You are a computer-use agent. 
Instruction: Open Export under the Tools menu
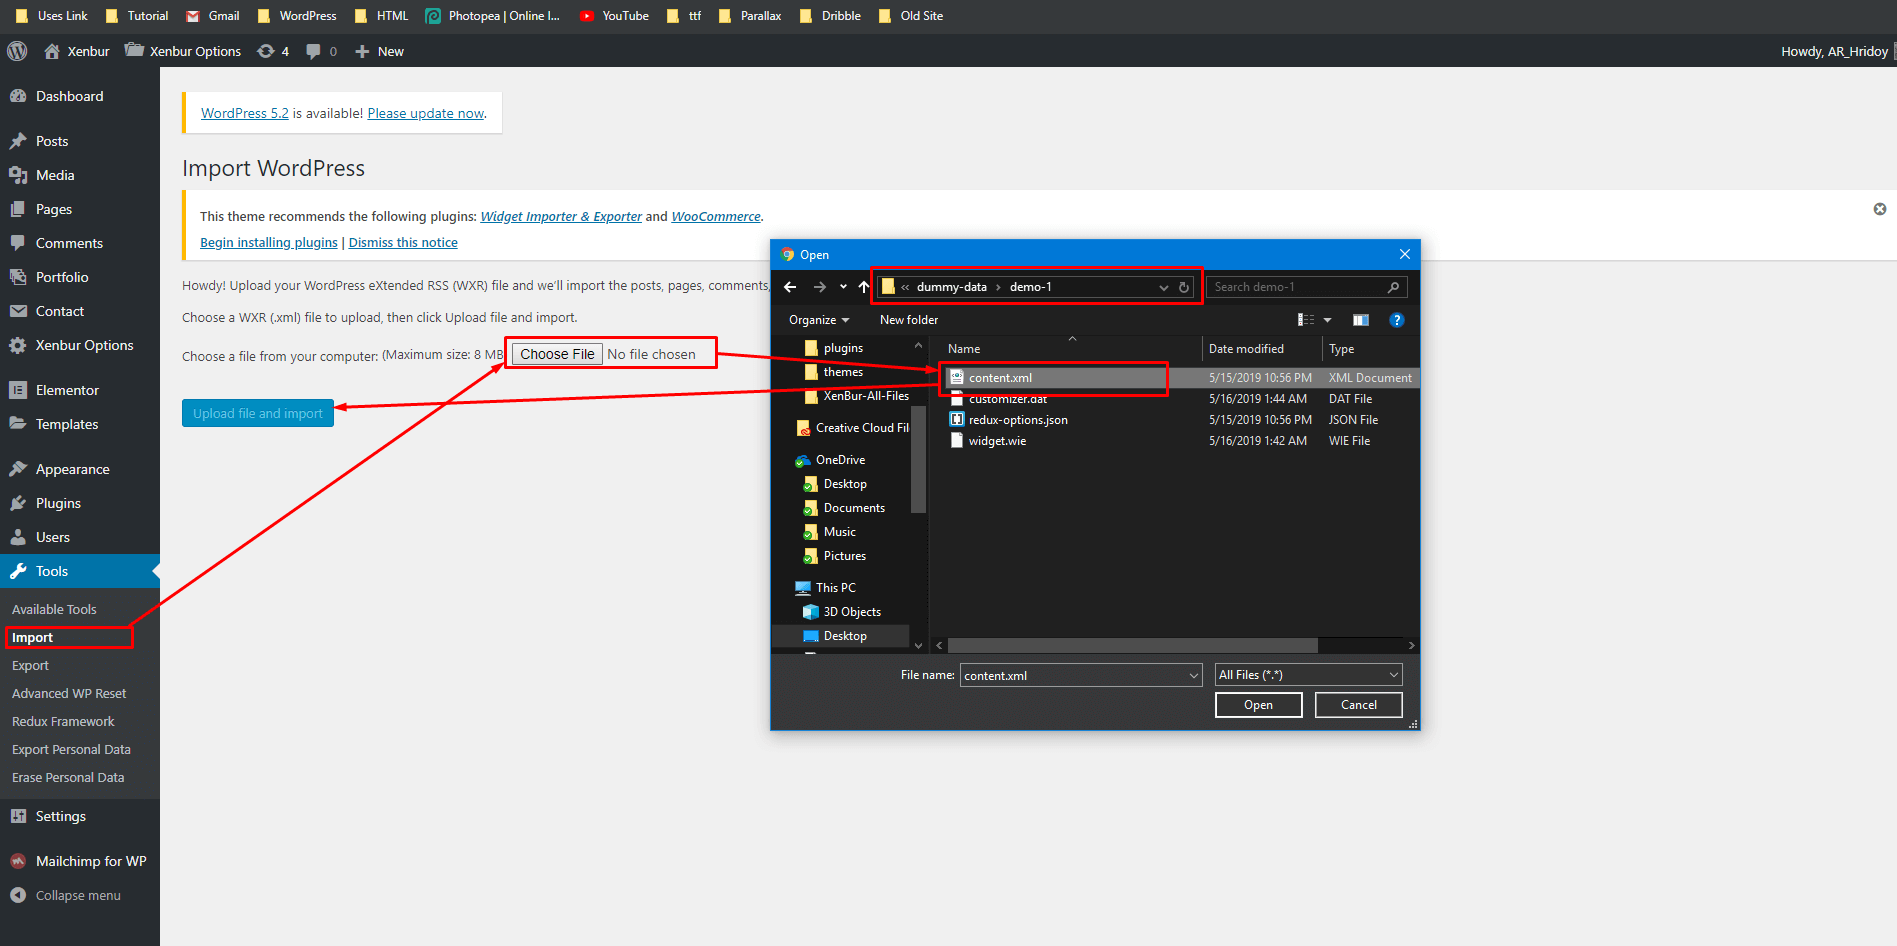tap(30, 665)
